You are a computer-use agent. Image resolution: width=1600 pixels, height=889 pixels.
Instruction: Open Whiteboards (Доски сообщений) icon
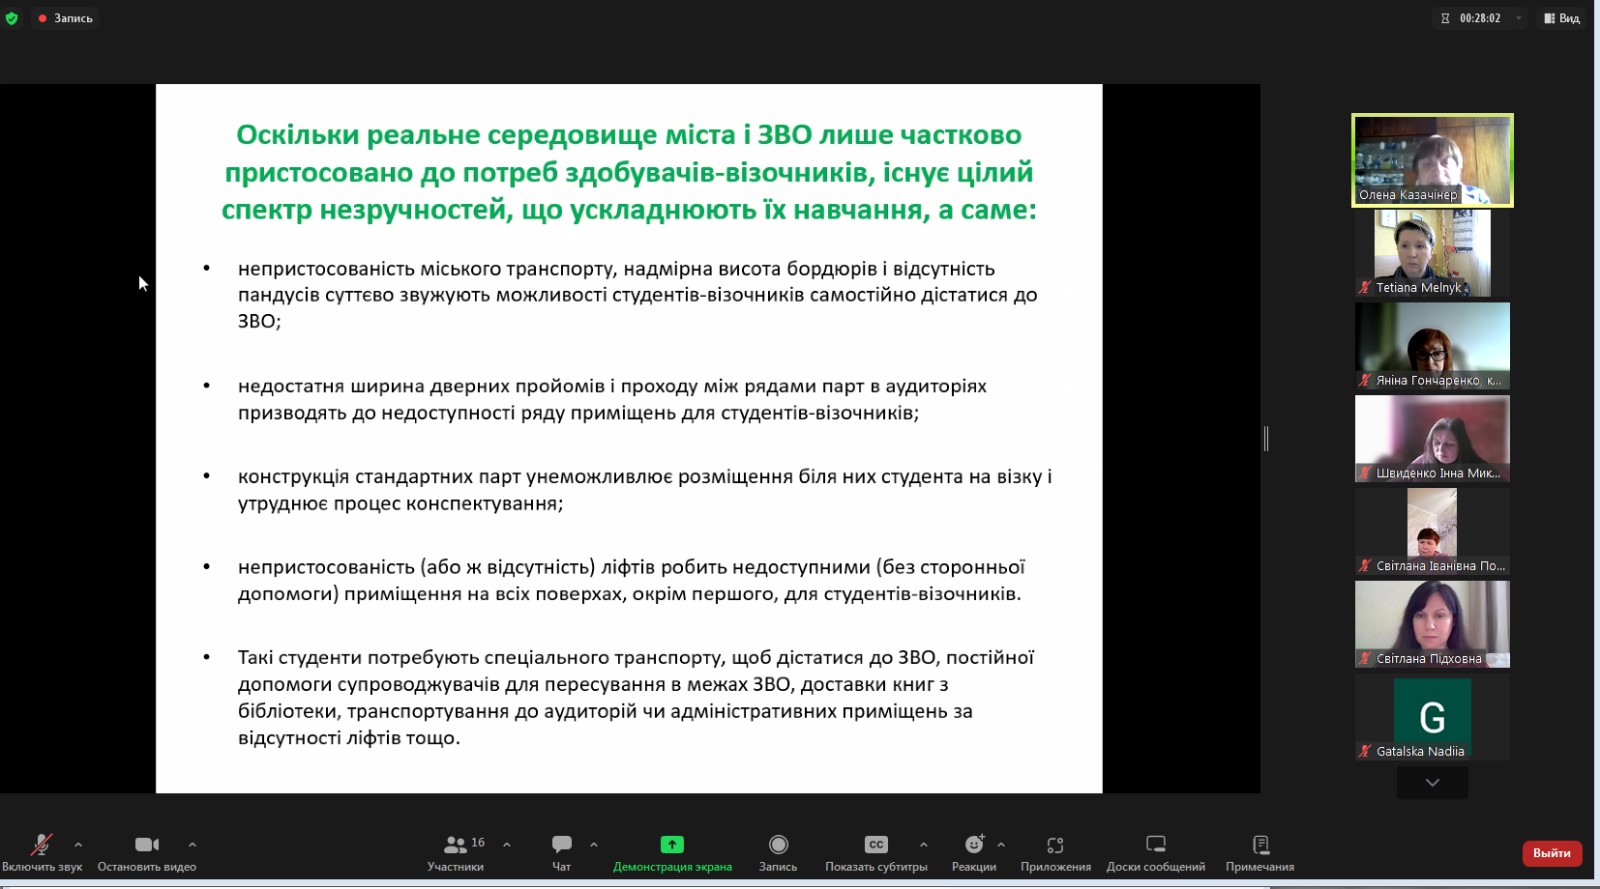[1155, 845]
